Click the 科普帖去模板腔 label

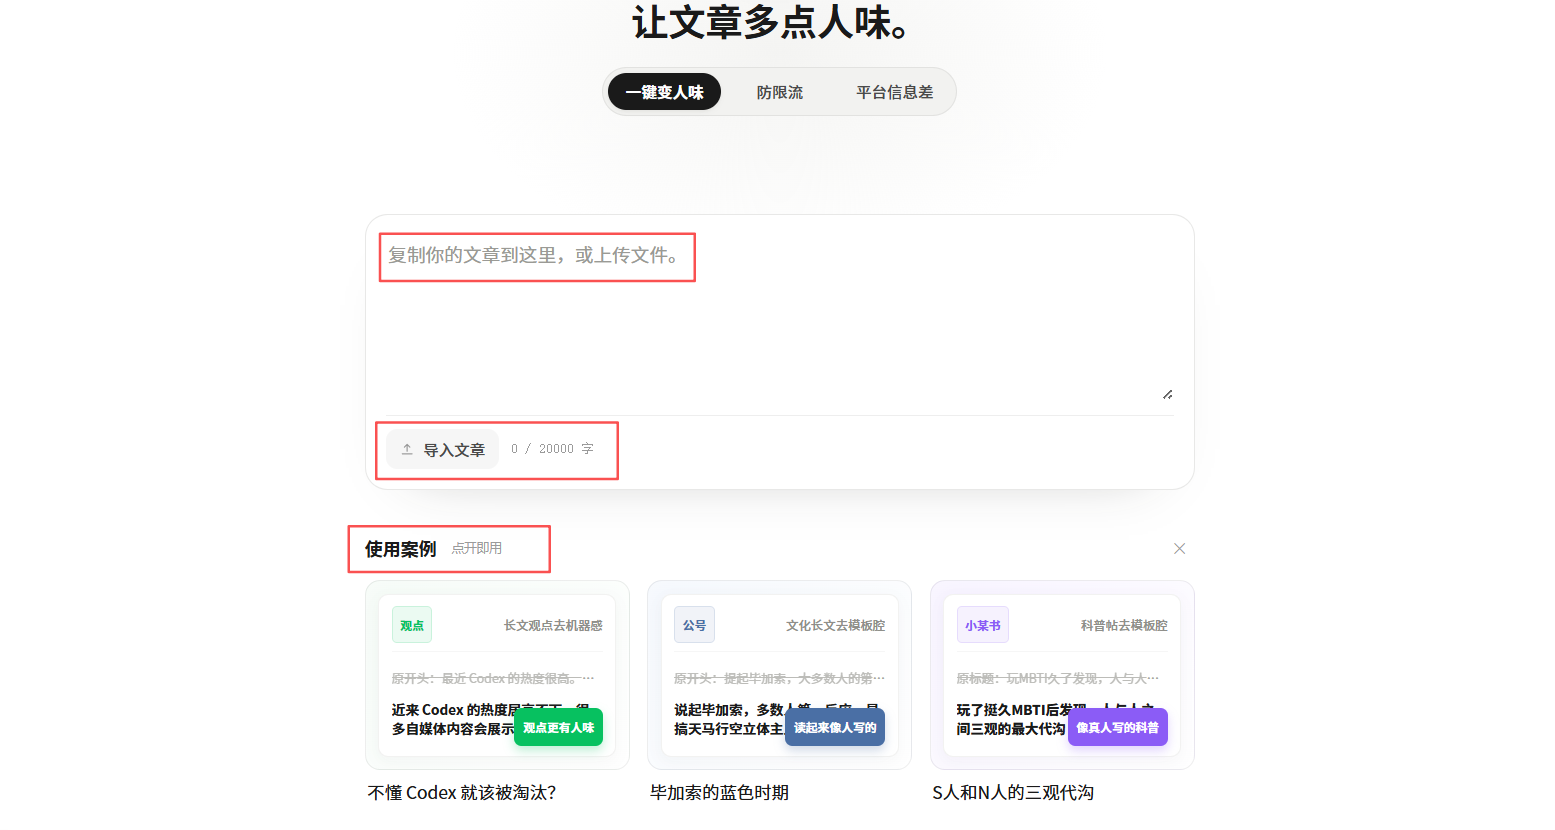[1124, 625]
